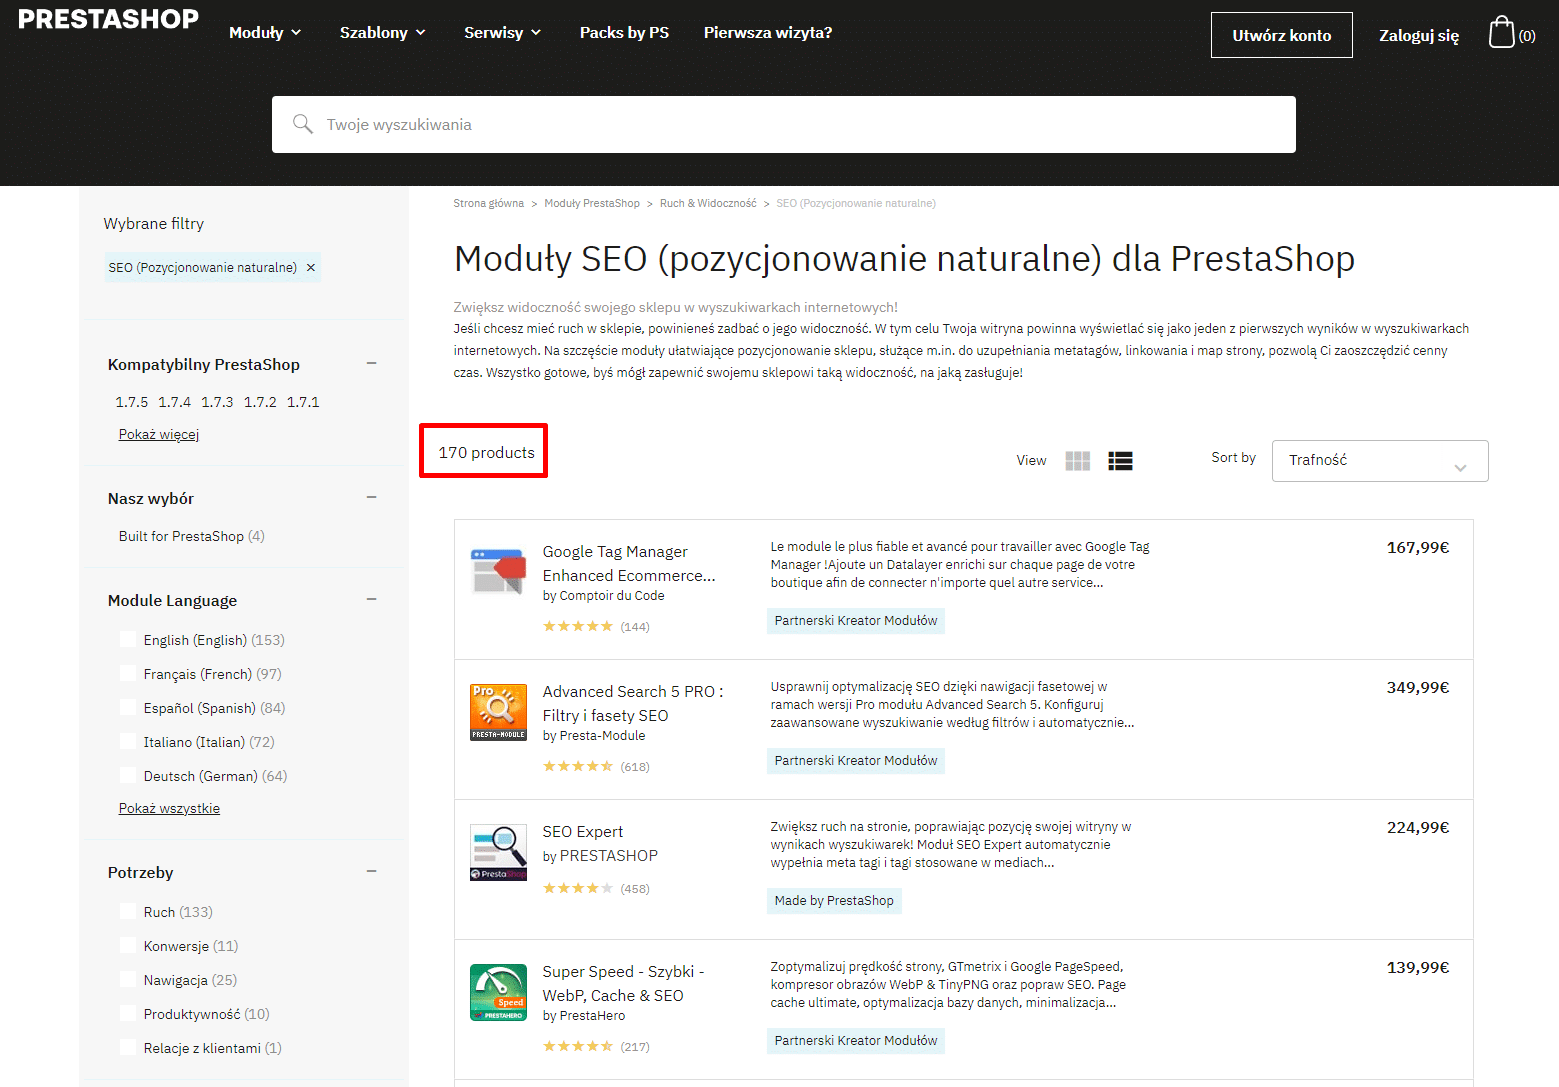Image resolution: width=1559 pixels, height=1087 pixels.
Task: Click star rating of Google Tag Manager
Action: [x=578, y=627]
